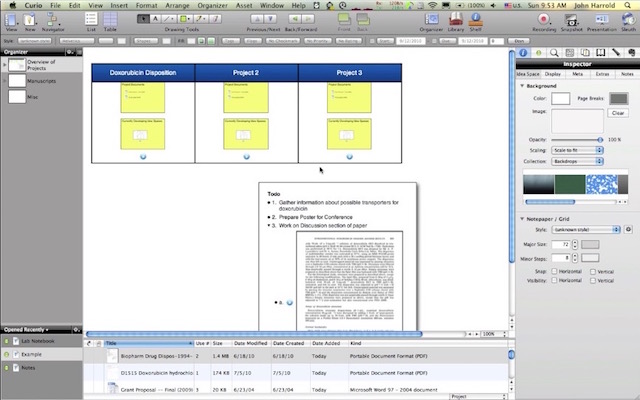Viewport: 640px width, 400px height.
Task: Adjust the Opacity slider
Action: (x=577, y=140)
